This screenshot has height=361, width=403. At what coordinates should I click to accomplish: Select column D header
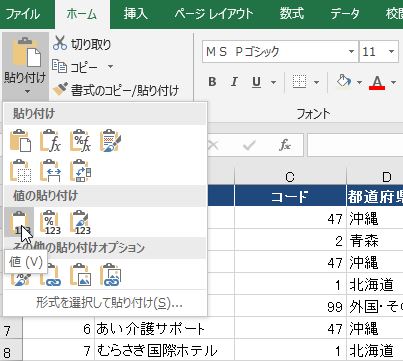coord(375,177)
